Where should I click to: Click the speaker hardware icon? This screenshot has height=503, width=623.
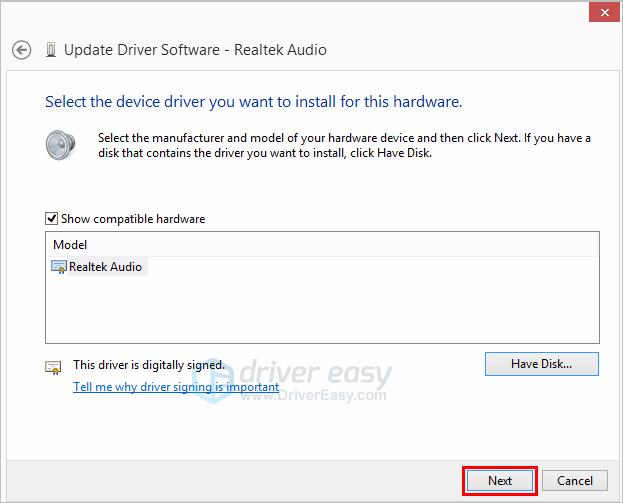click(x=60, y=145)
